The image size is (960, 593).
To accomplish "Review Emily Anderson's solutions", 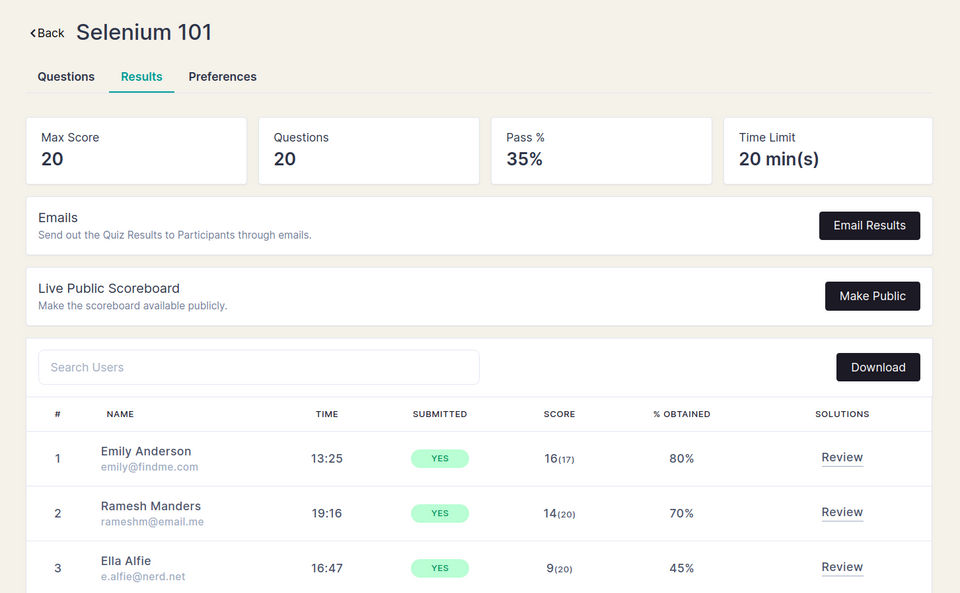I will pos(842,458).
